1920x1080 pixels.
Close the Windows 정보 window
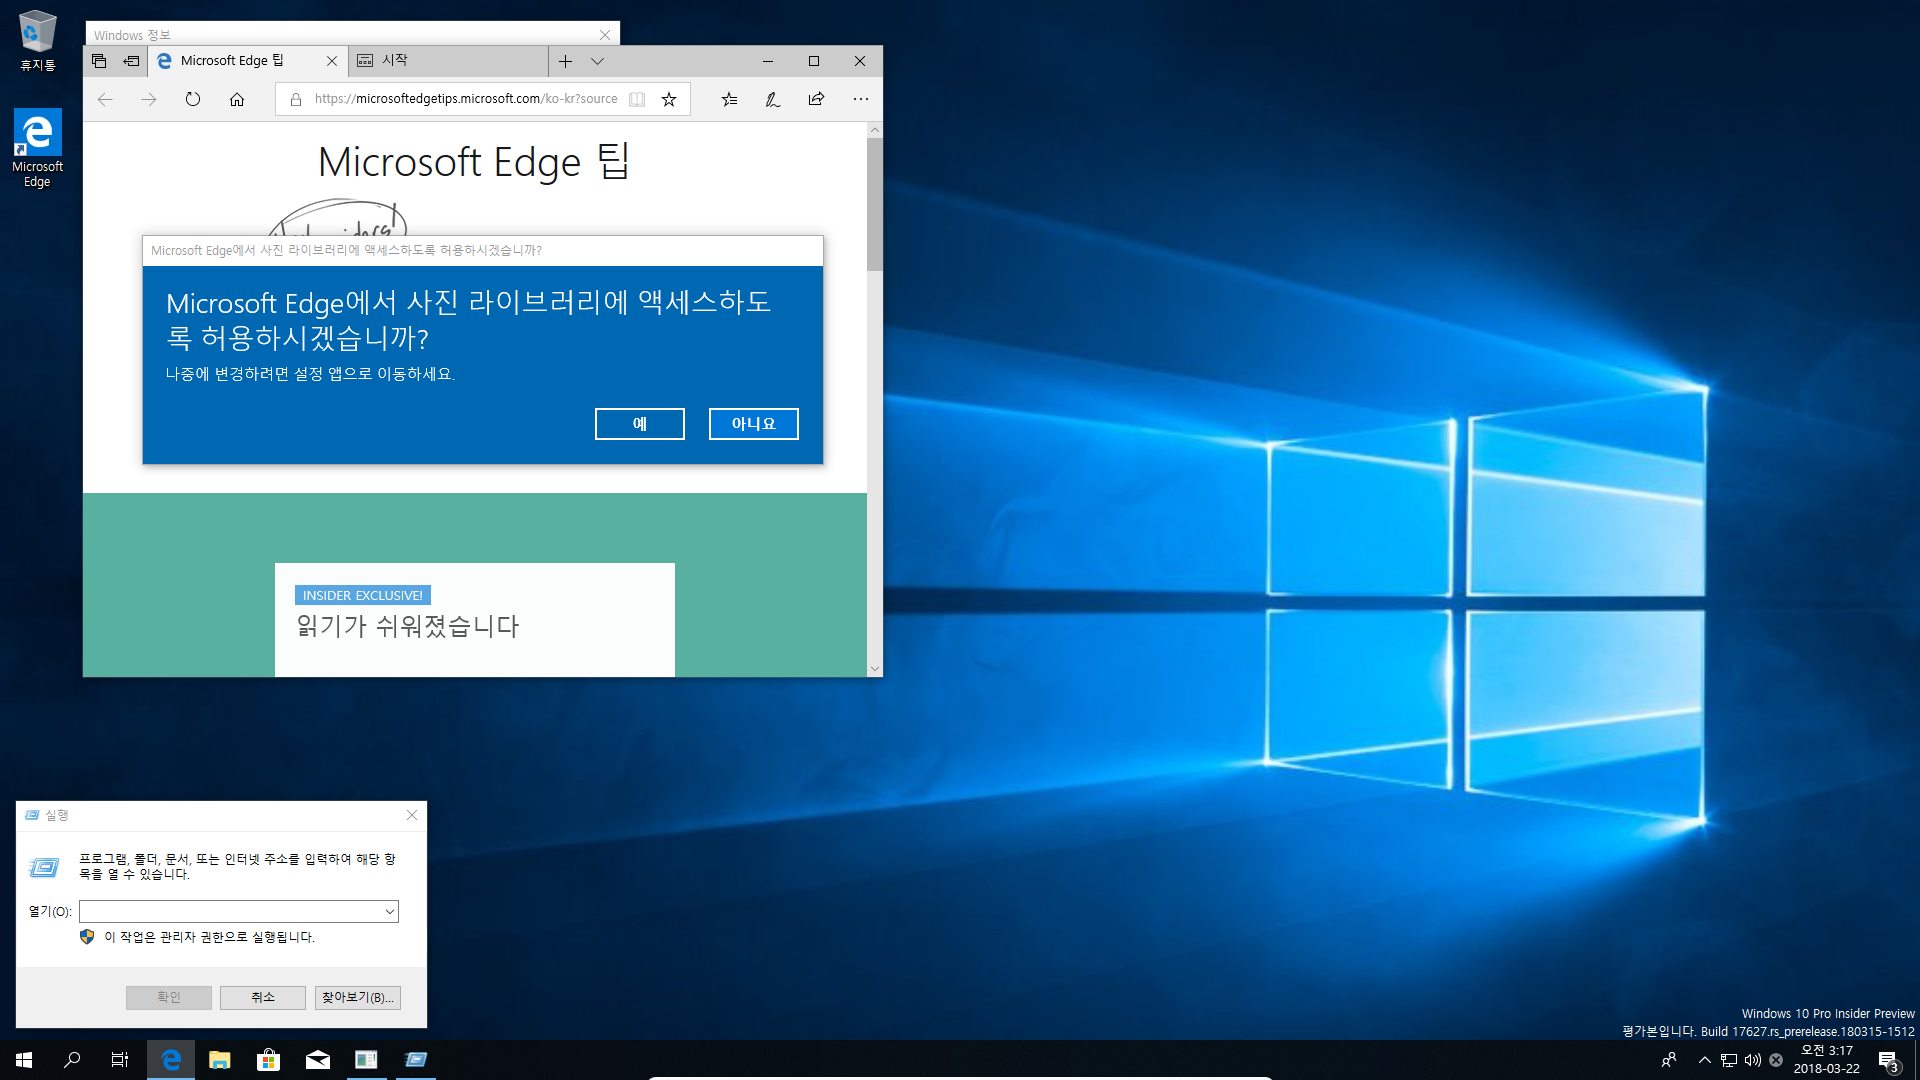605,35
